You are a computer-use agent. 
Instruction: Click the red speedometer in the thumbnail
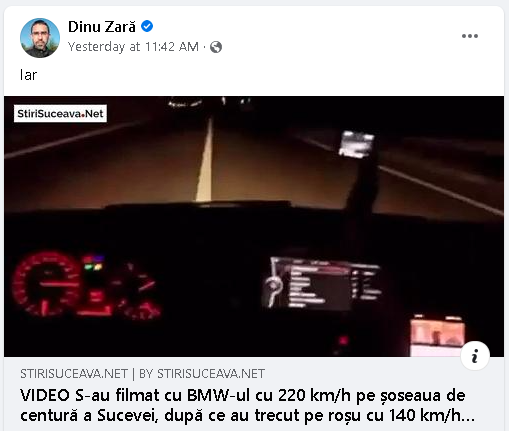[45, 284]
